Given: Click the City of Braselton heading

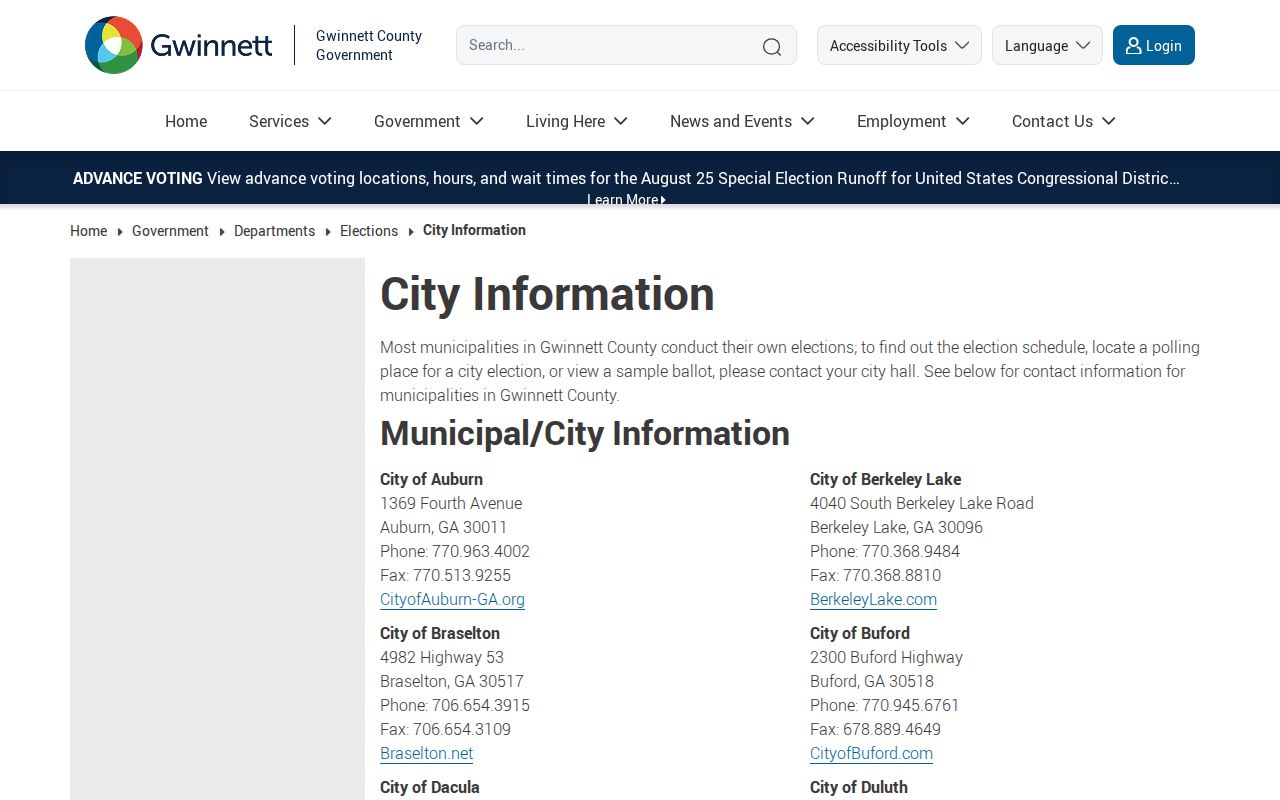Looking at the screenshot, I should [440, 633].
